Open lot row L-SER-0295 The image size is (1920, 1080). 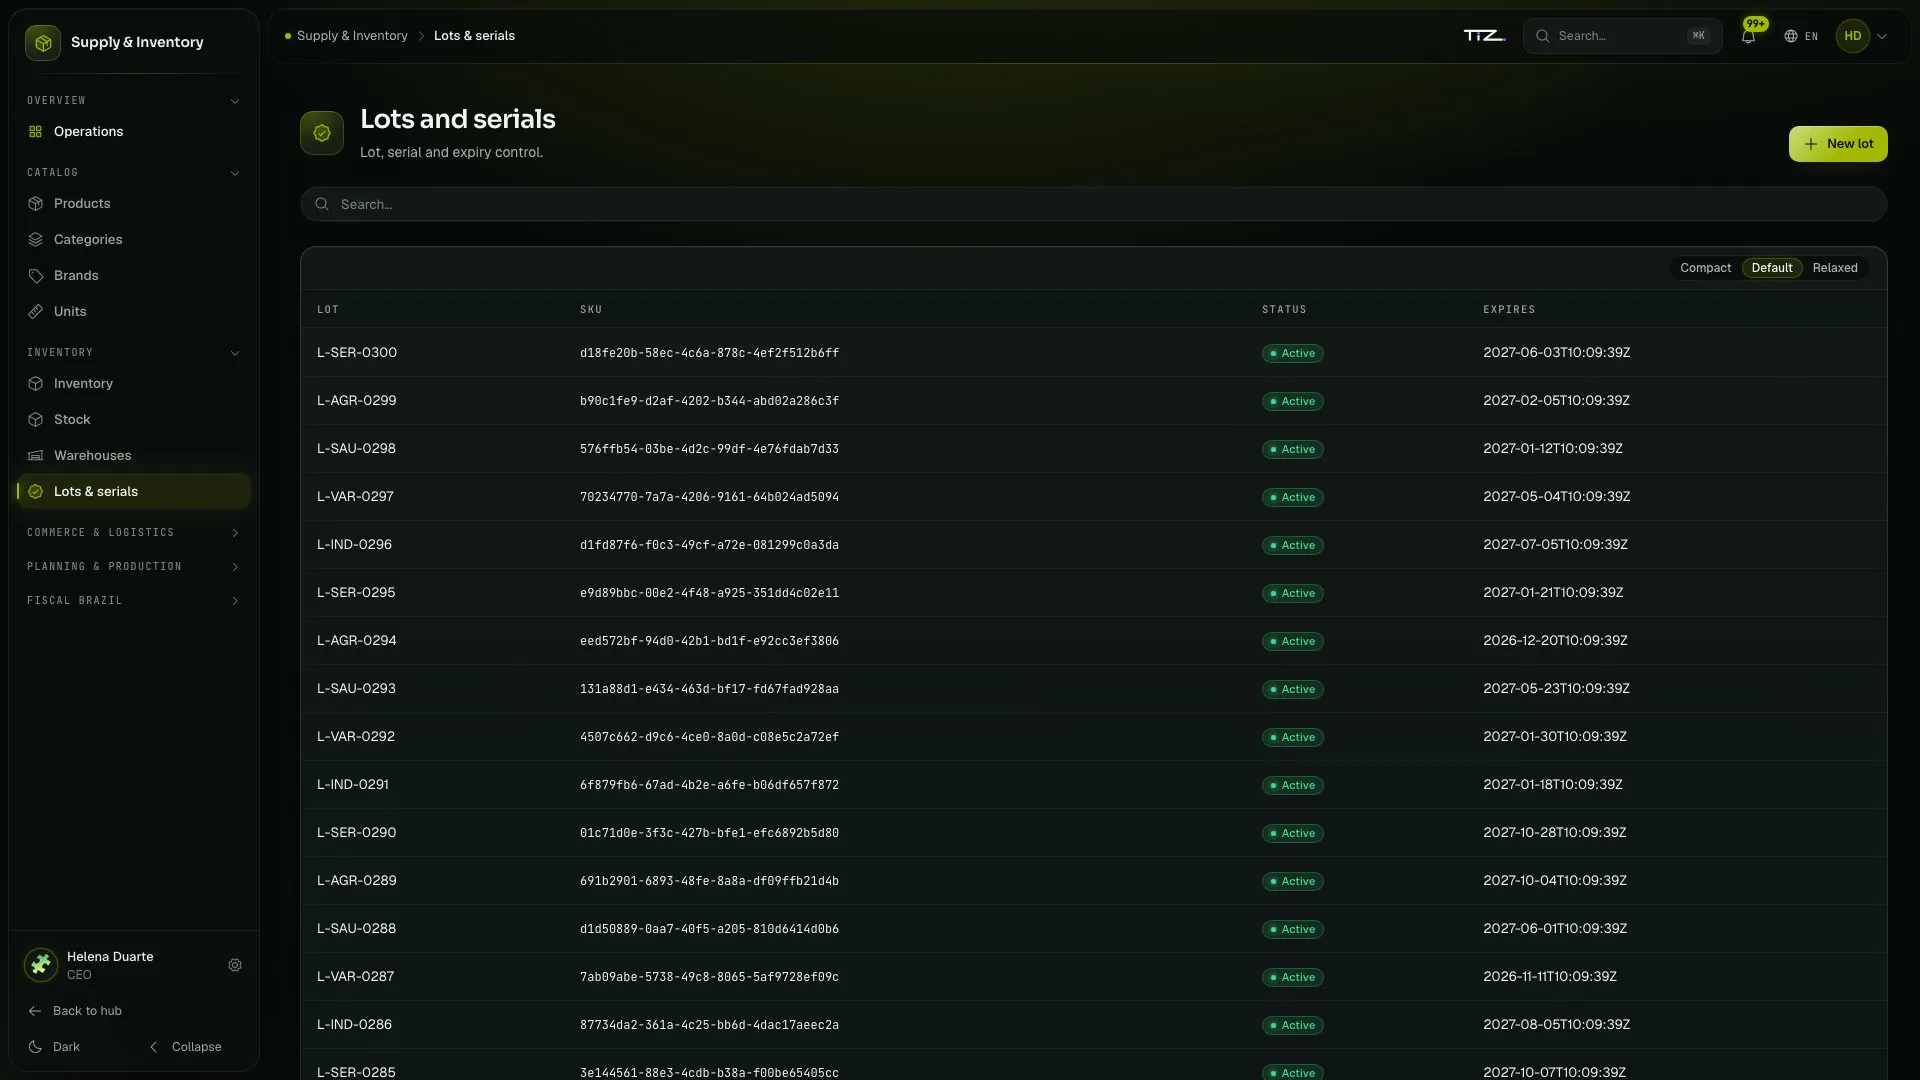[x=1093, y=593]
